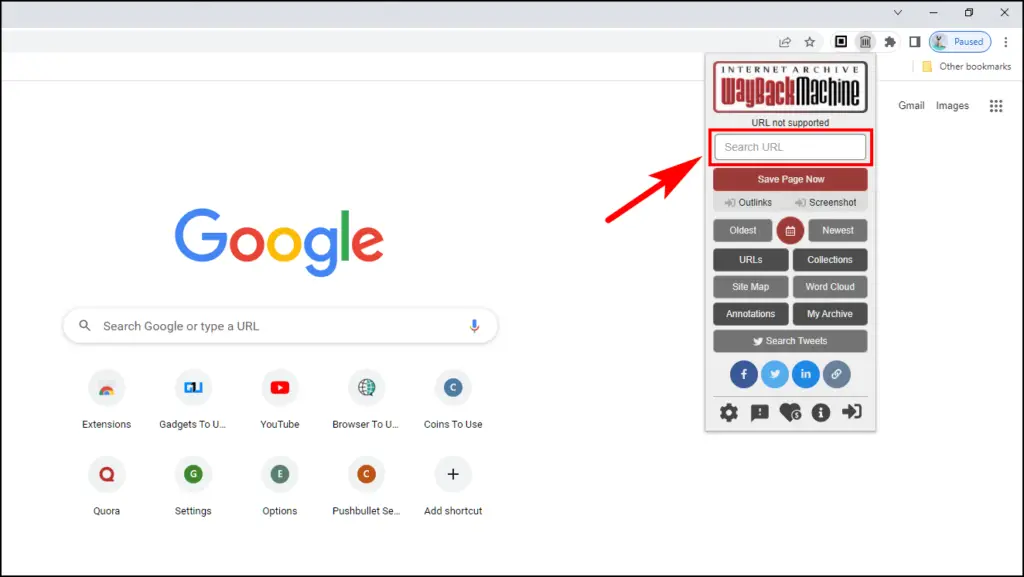
Task: Toggle the Outlinks option
Action: tap(748, 202)
